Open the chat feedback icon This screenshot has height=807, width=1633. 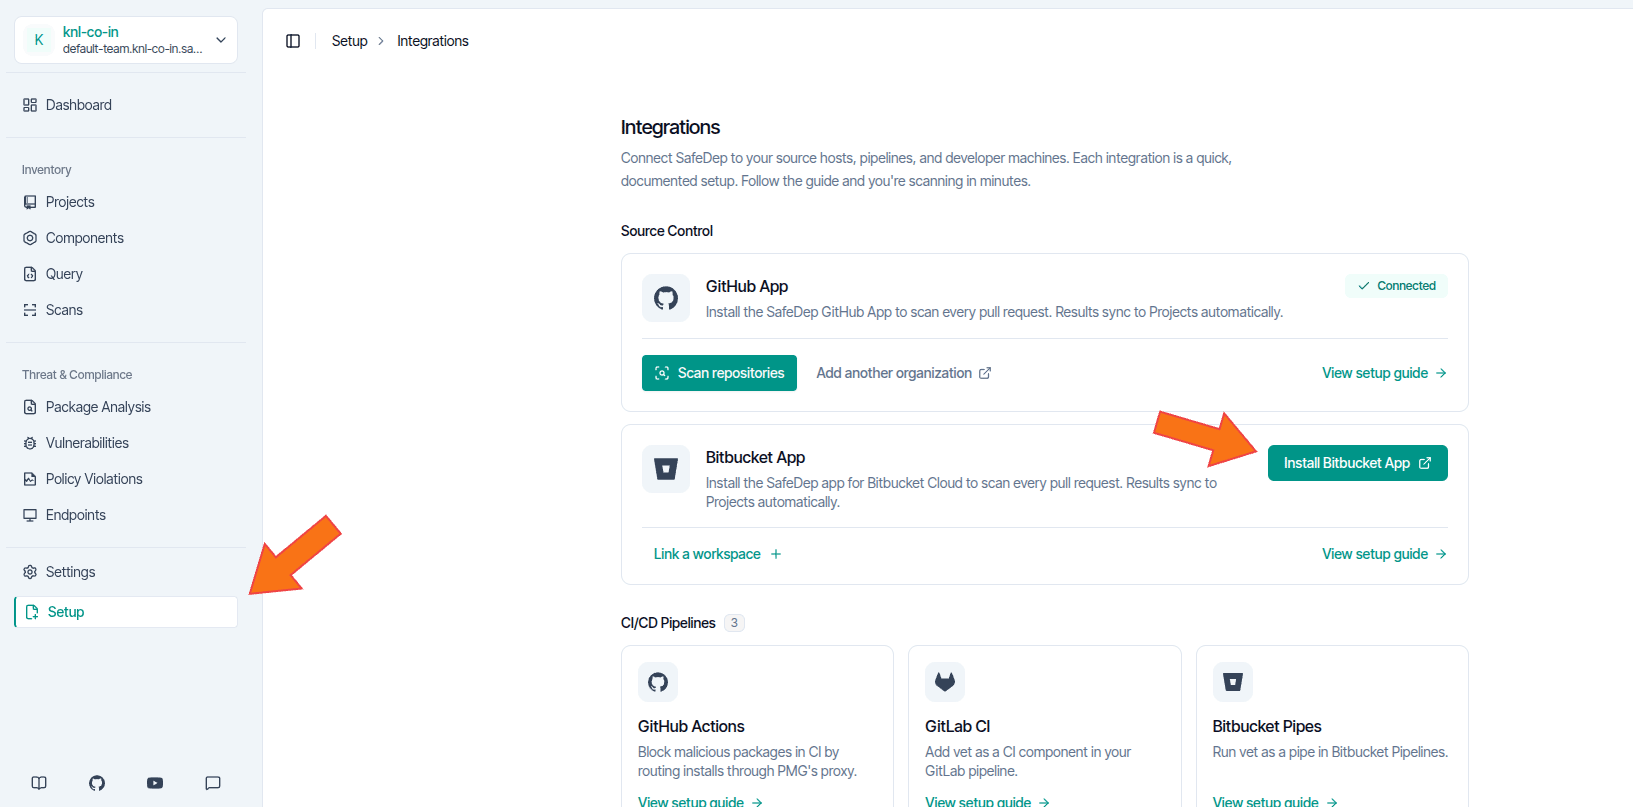click(213, 783)
